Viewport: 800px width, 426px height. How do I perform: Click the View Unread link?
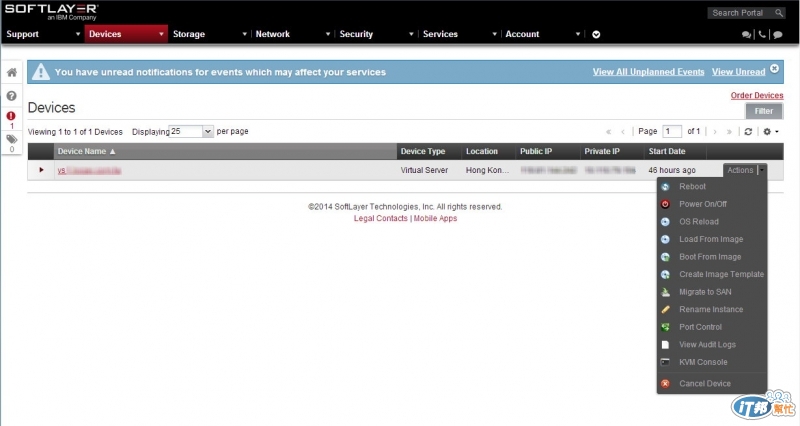pyautogui.click(x=738, y=72)
